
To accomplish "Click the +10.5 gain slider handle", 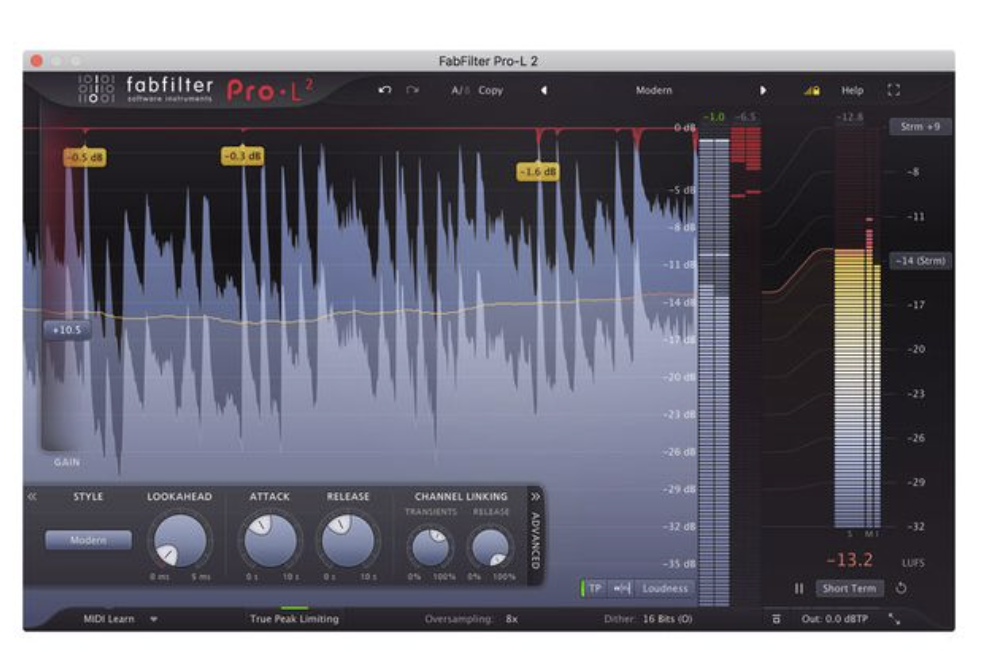I will pyautogui.click(x=67, y=329).
